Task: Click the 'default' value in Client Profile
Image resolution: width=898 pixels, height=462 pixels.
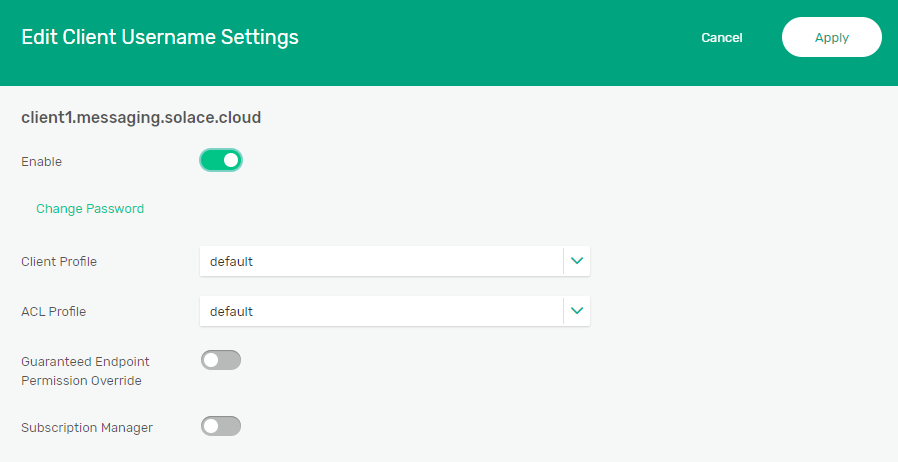Action: click(232, 262)
